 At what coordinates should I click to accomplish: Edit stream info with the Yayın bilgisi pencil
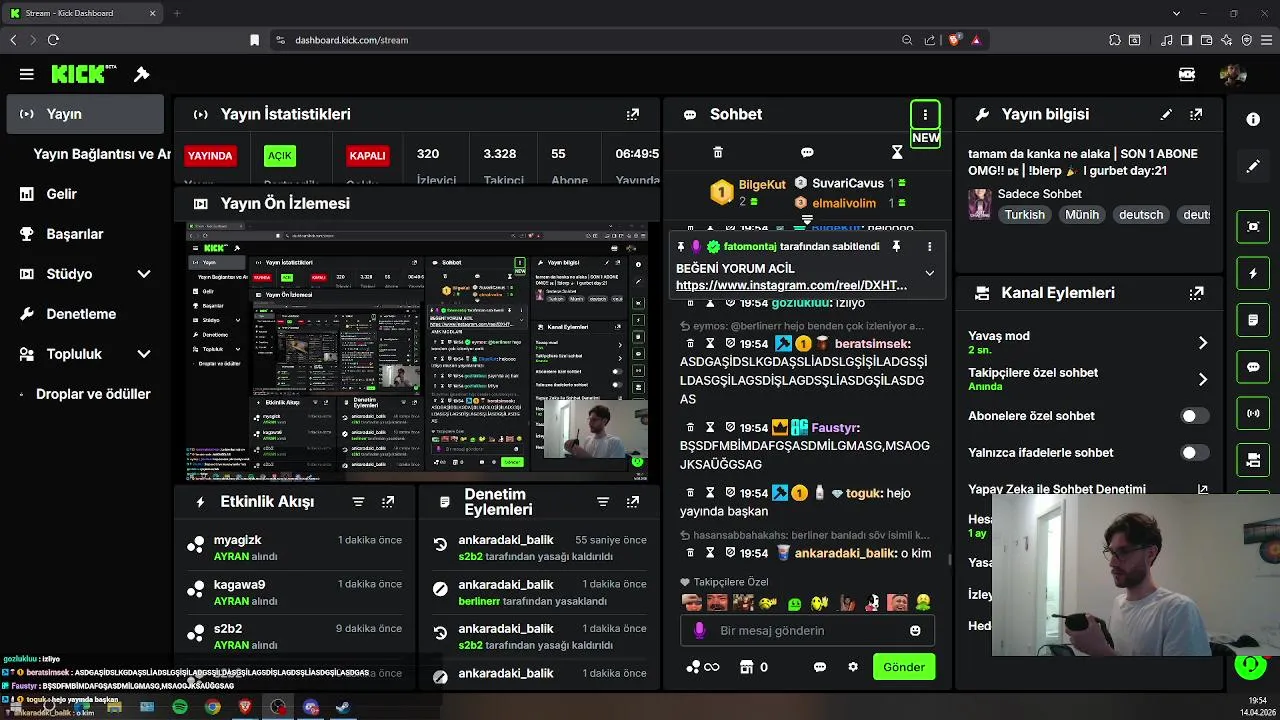(x=1166, y=114)
